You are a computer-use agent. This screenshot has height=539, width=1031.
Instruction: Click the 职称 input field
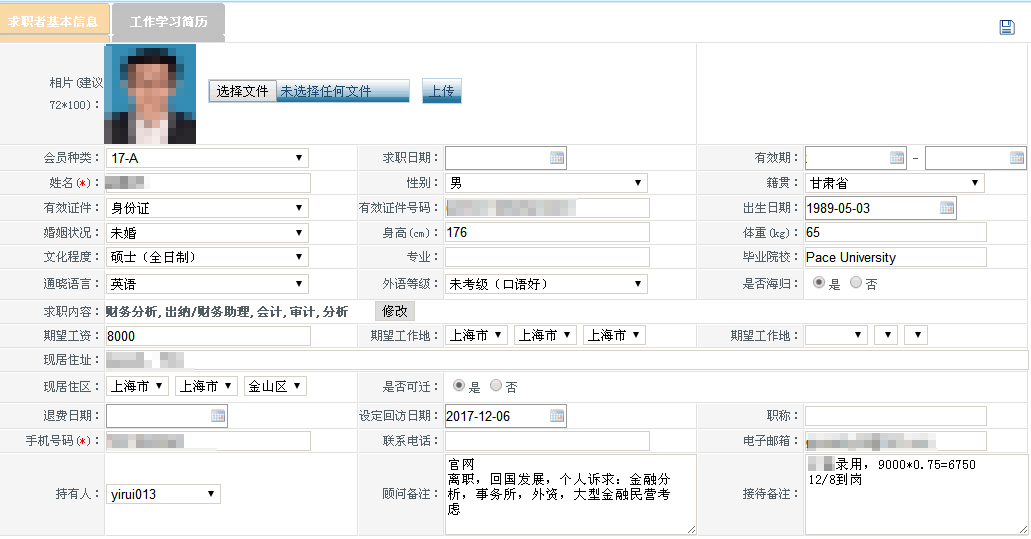pos(896,415)
